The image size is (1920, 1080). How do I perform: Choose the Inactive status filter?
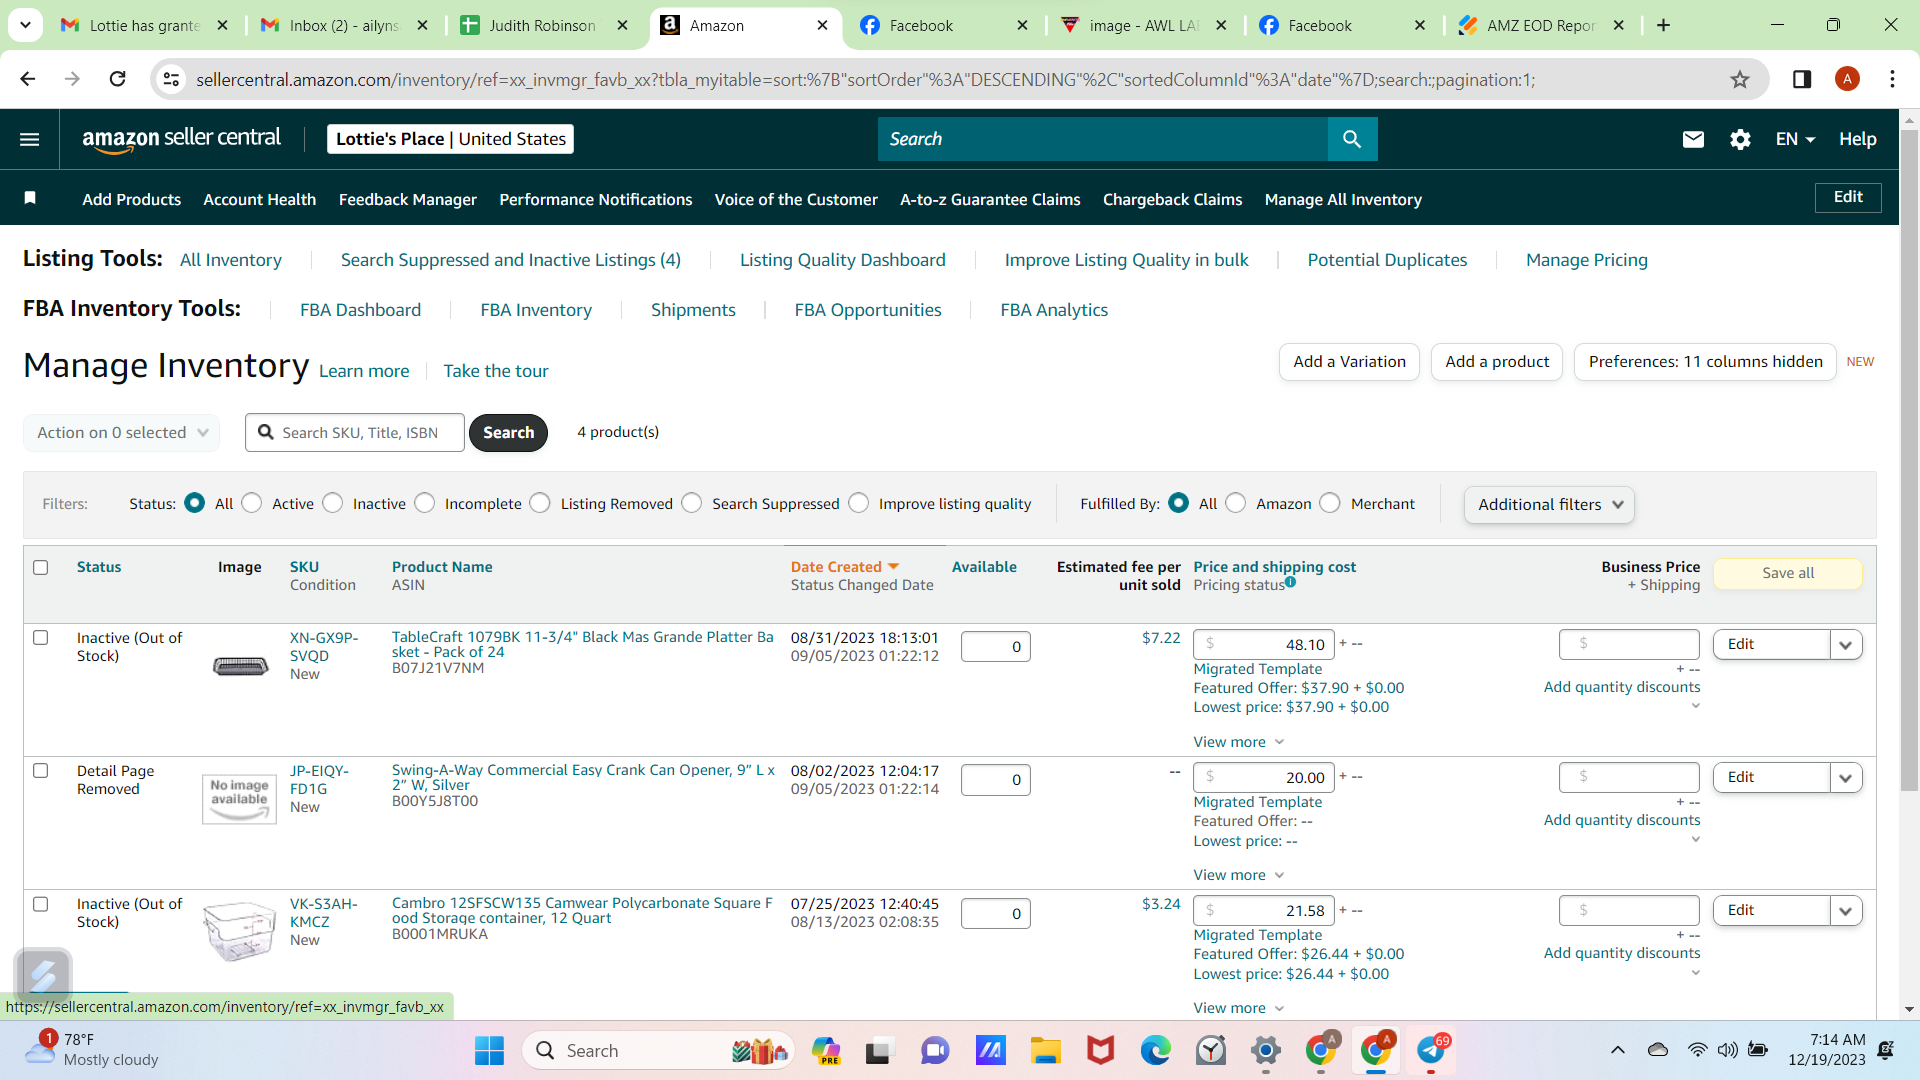click(333, 503)
